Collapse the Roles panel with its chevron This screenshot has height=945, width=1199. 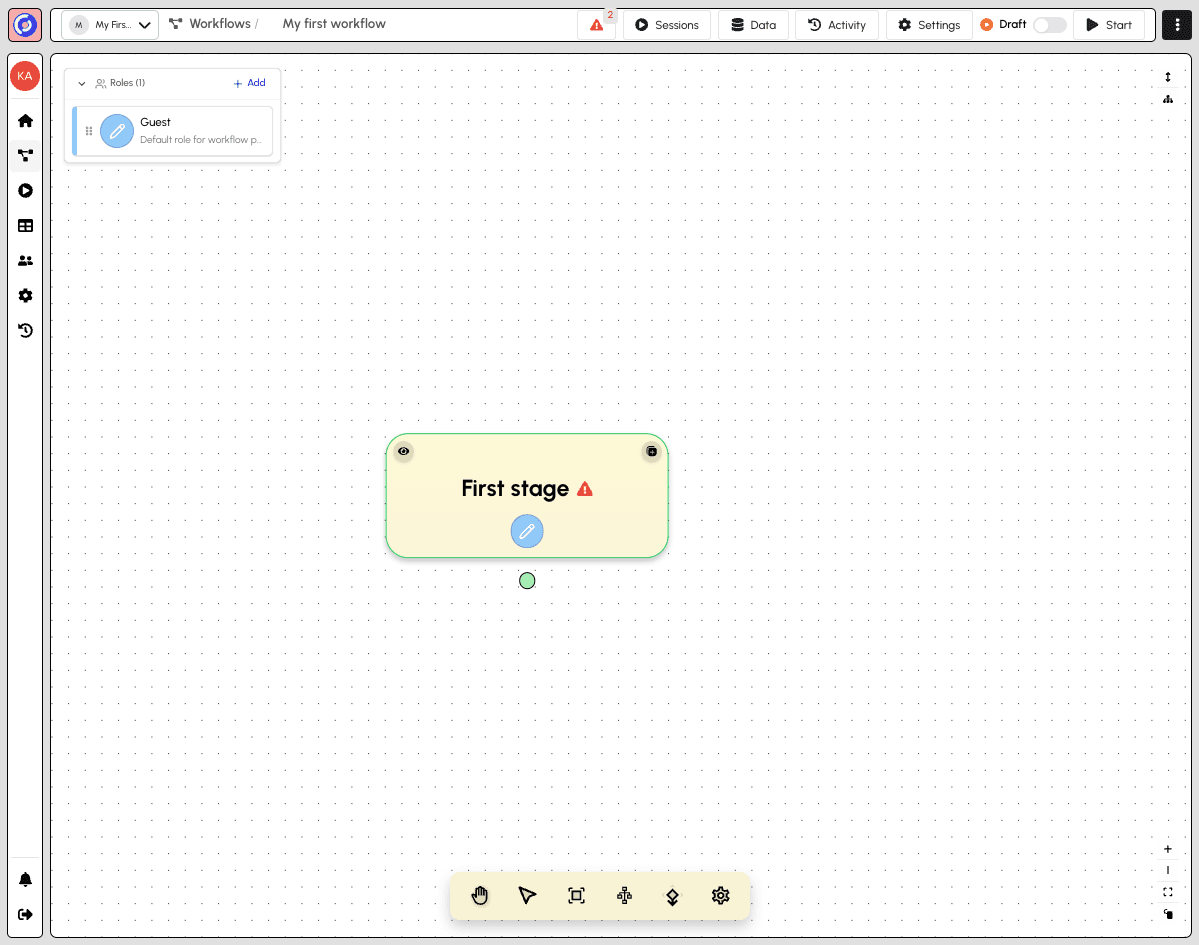[82, 83]
